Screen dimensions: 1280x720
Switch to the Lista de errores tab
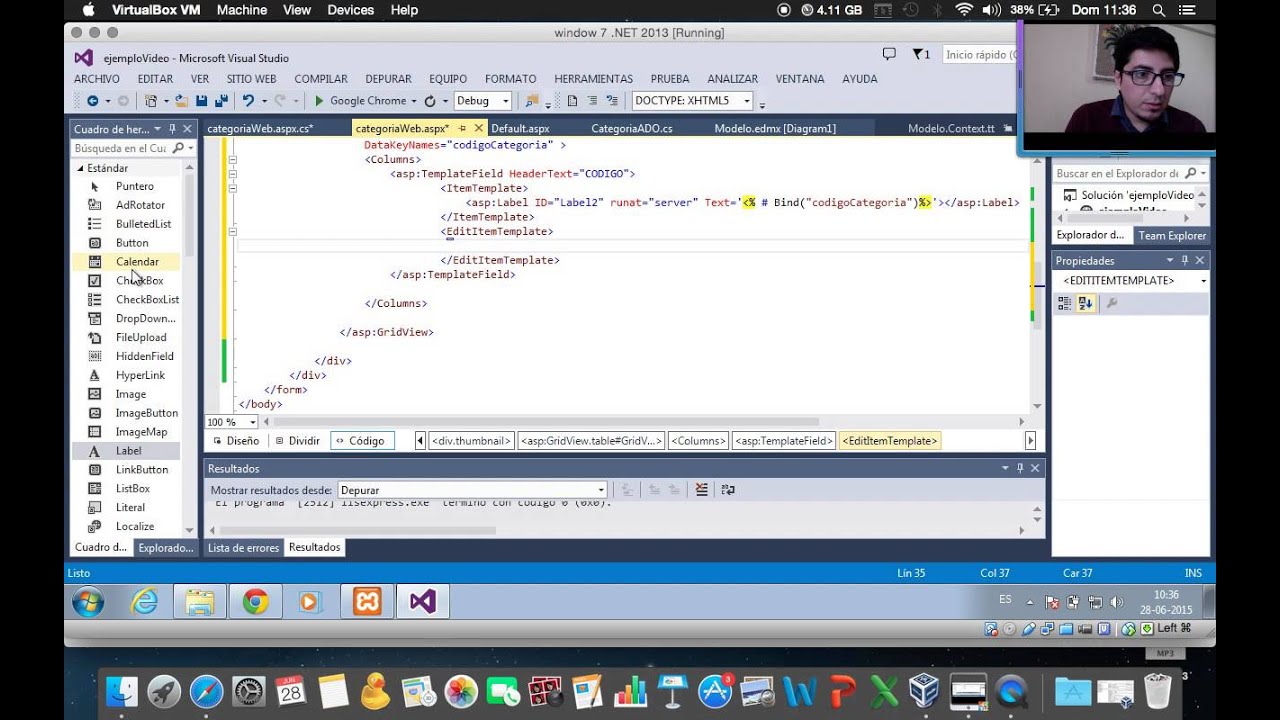(243, 548)
